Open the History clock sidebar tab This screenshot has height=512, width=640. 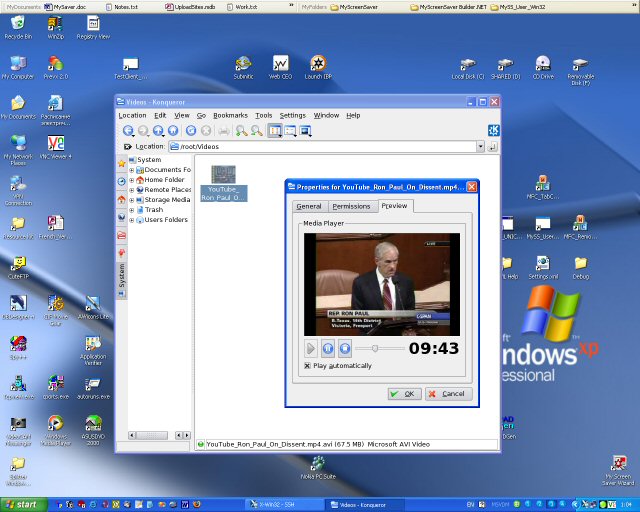coord(121,181)
